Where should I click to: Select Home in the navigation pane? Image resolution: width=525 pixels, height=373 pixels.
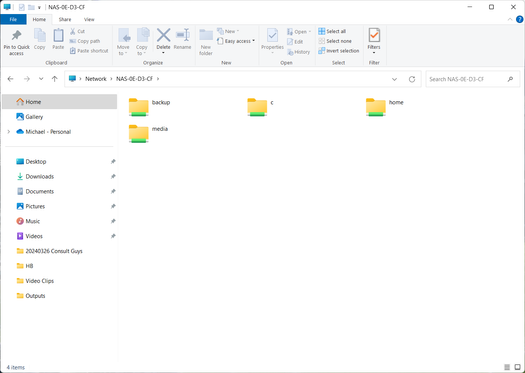60,102
